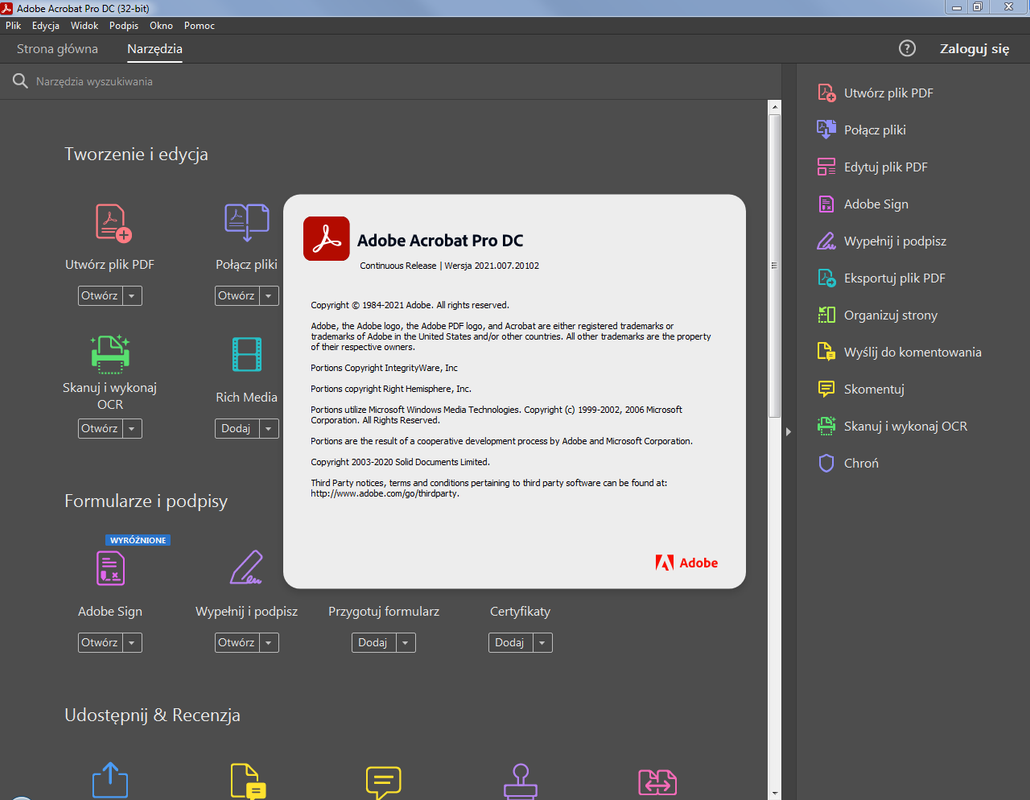Screen dimensions: 1030x800
Task: Click Wypełnij i podpisz icon in right sidebar
Action: (826, 241)
